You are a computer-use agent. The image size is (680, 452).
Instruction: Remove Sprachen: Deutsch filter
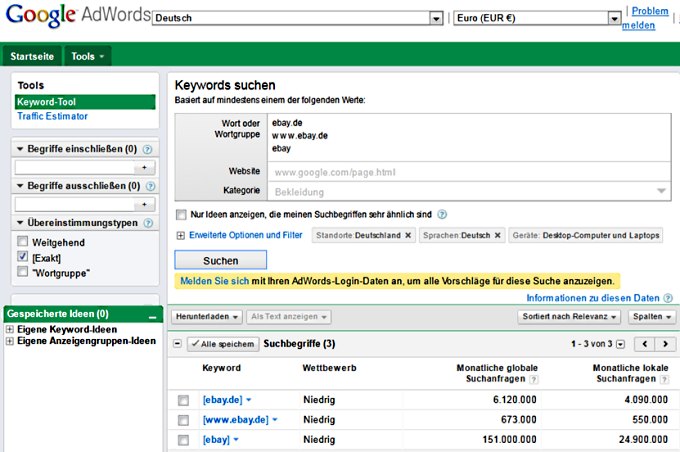(497, 235)
